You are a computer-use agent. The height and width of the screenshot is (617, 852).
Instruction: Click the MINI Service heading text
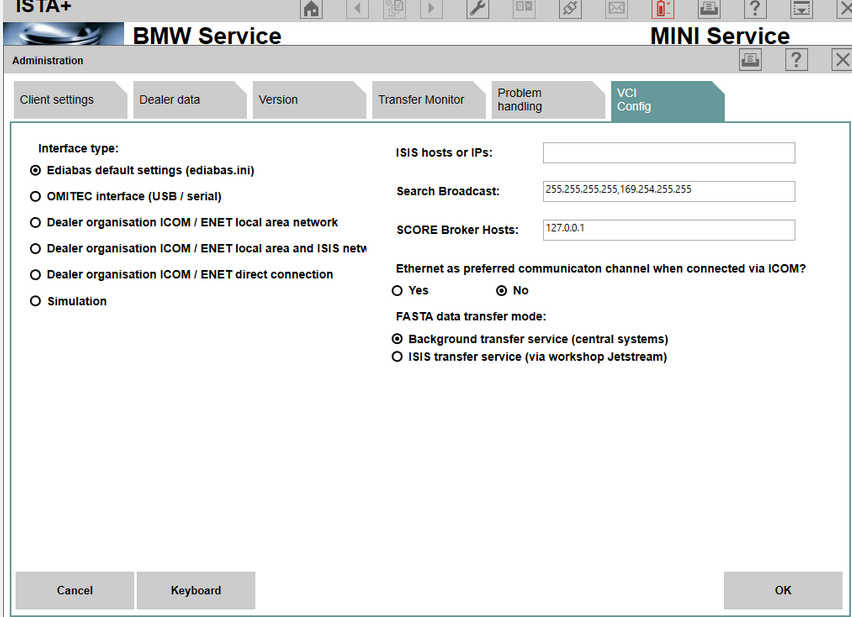720,36
